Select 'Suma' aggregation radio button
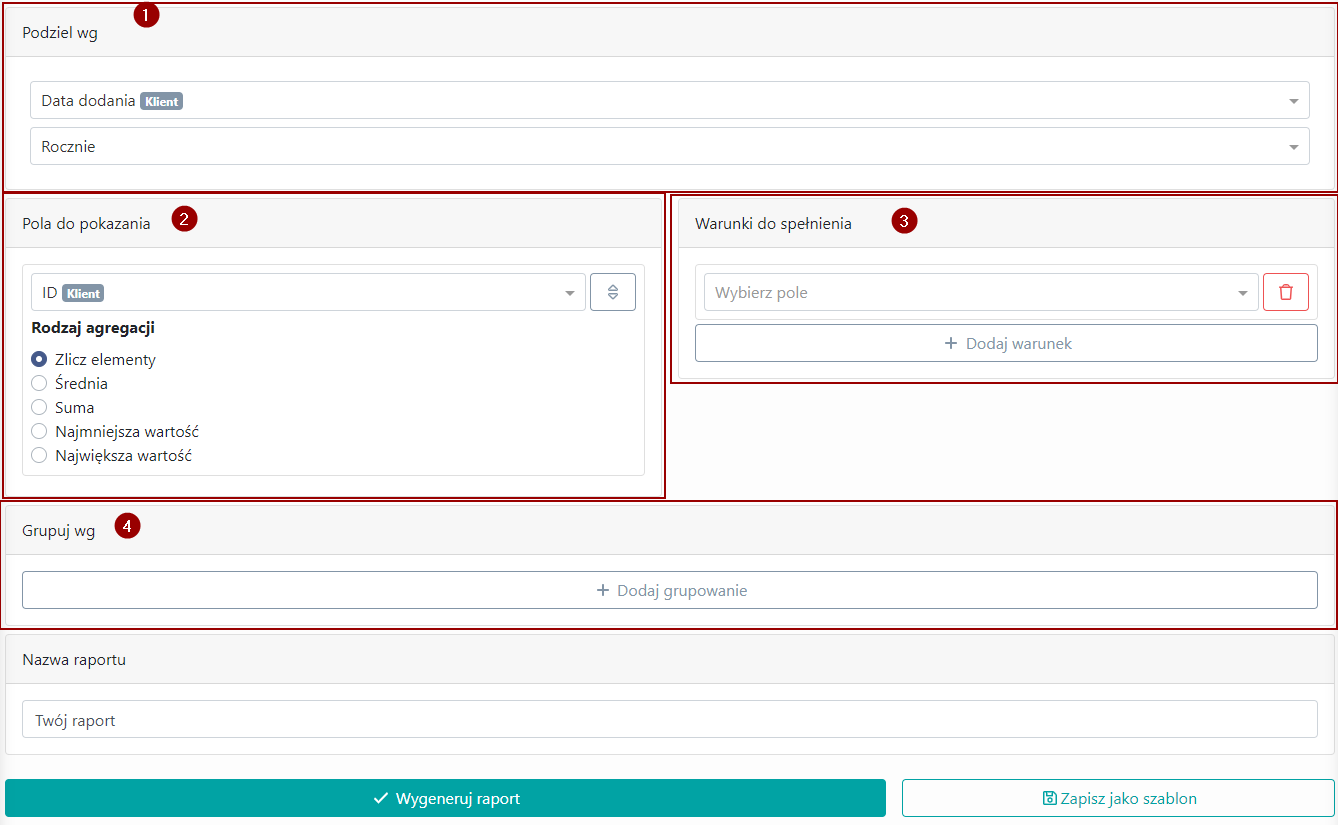The width and height of the screenshot is (1338, 825). coord(39,407)
